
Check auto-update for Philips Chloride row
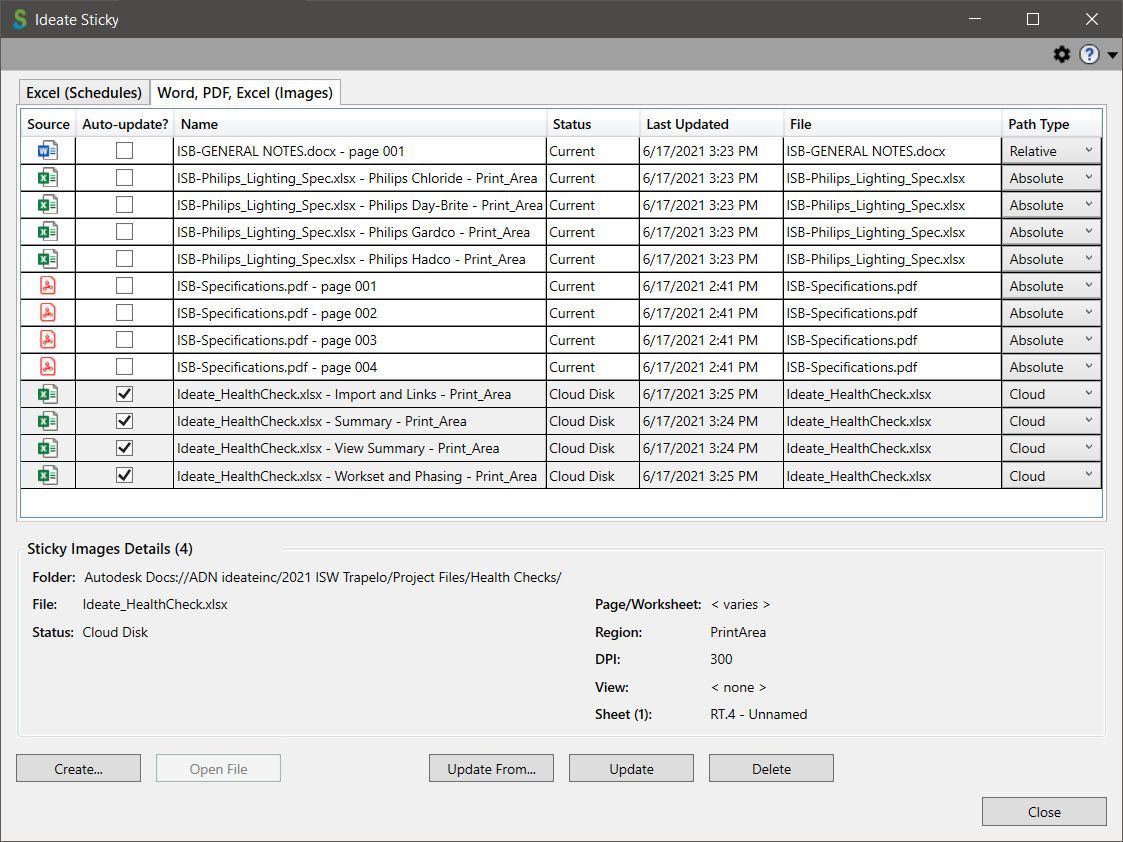pyautogui.click(x=125, y=178)
